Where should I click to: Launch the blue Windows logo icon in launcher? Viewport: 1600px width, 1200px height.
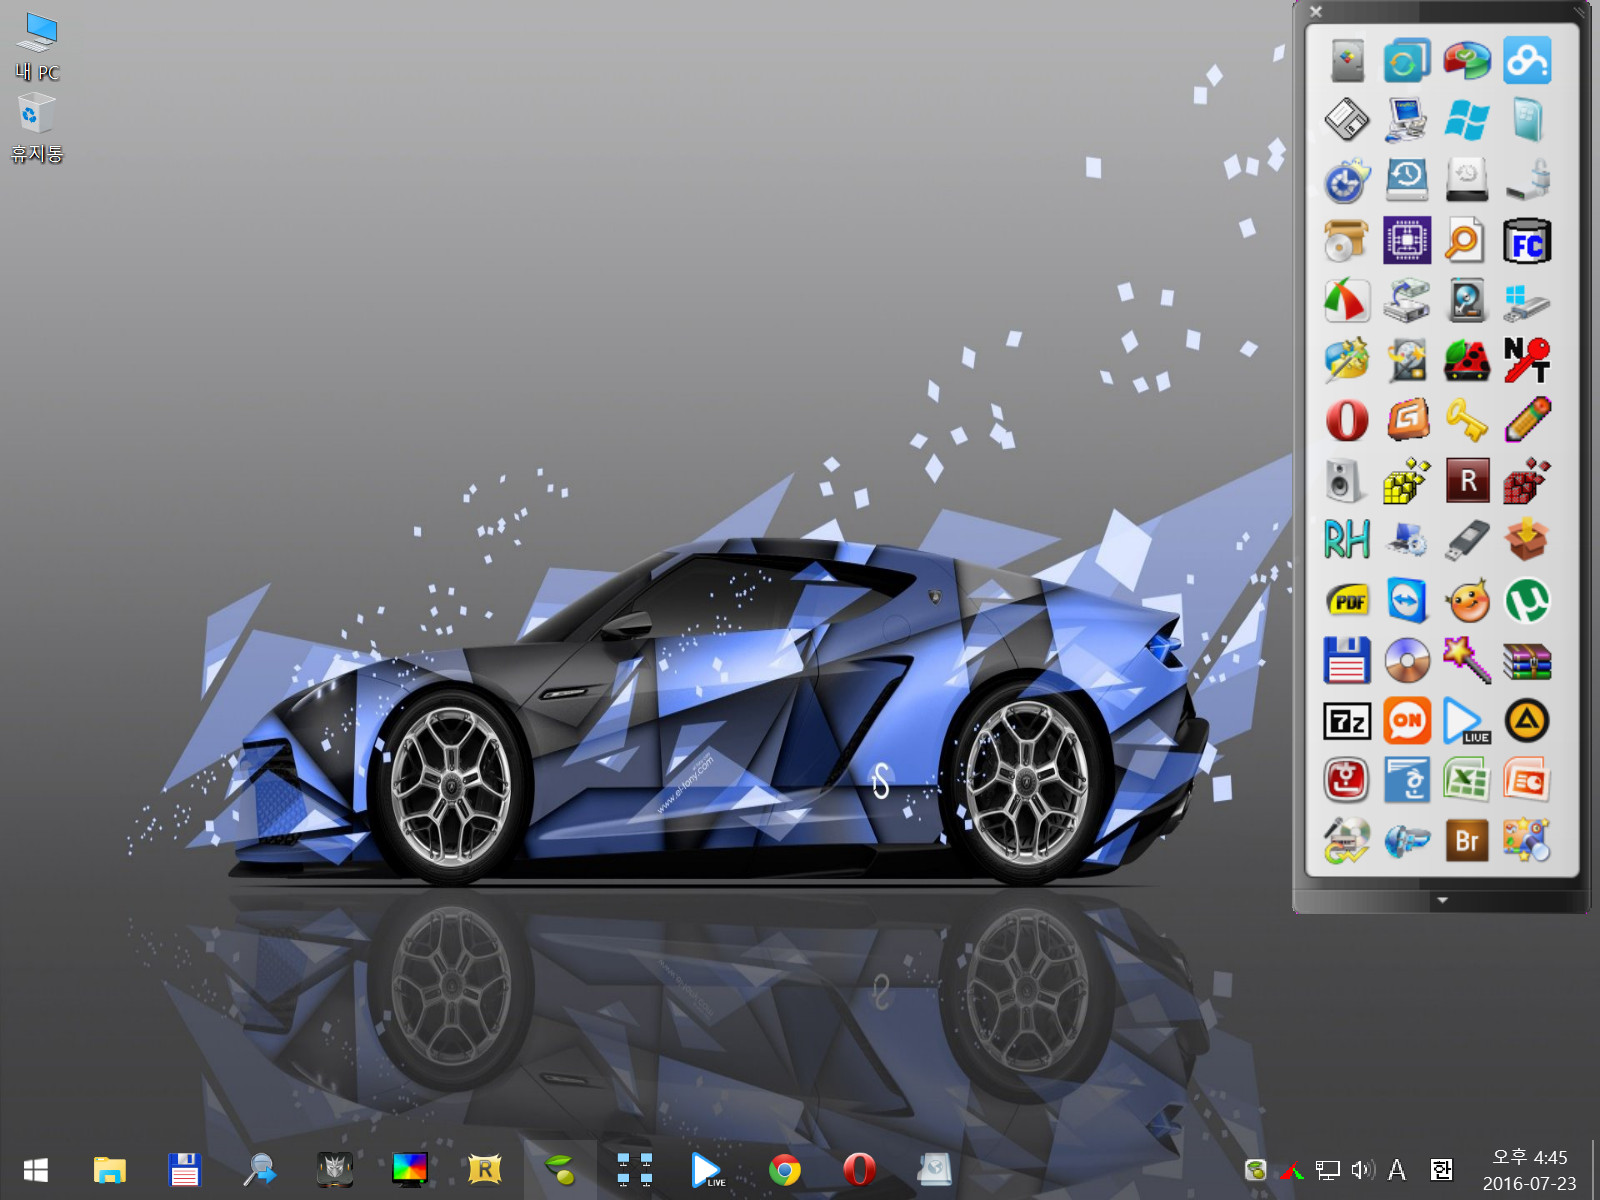point(1467,121)
